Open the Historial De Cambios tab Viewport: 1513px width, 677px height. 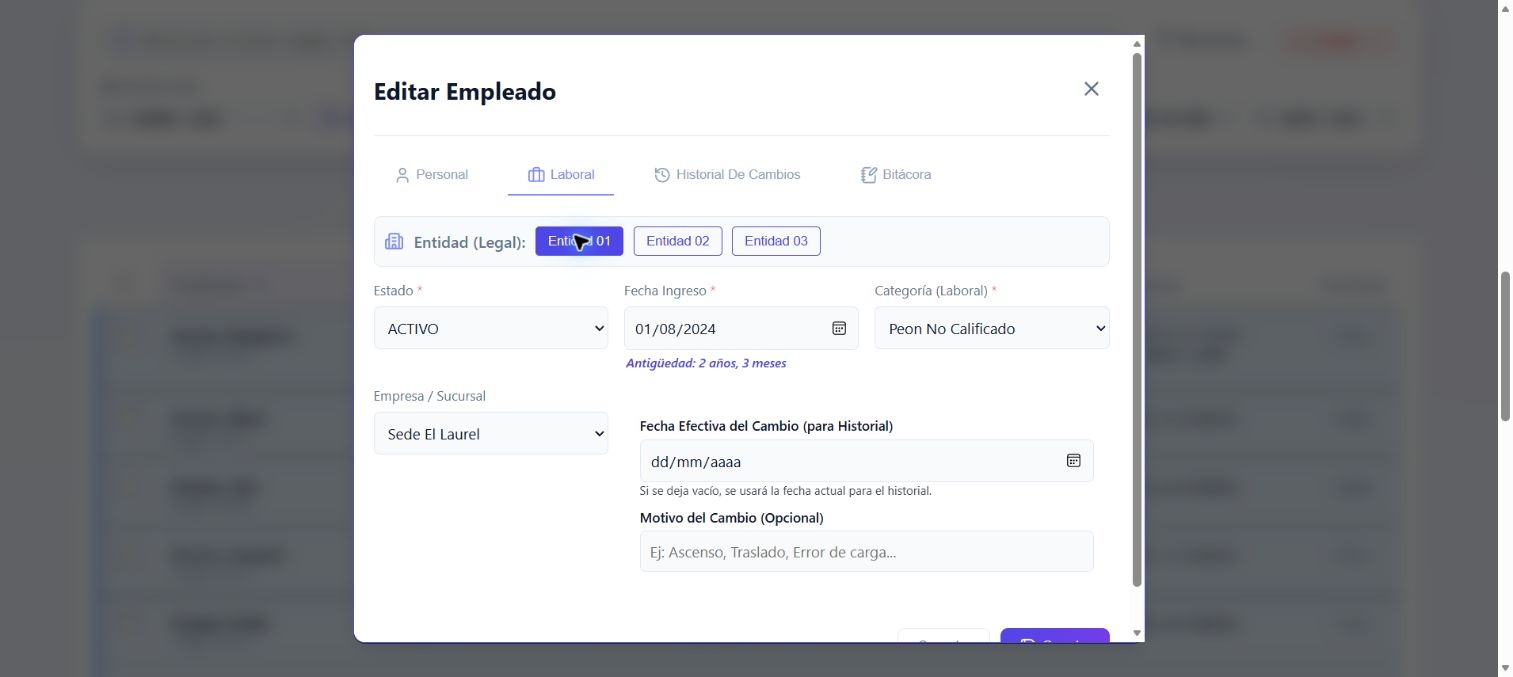tap(728, 175)
